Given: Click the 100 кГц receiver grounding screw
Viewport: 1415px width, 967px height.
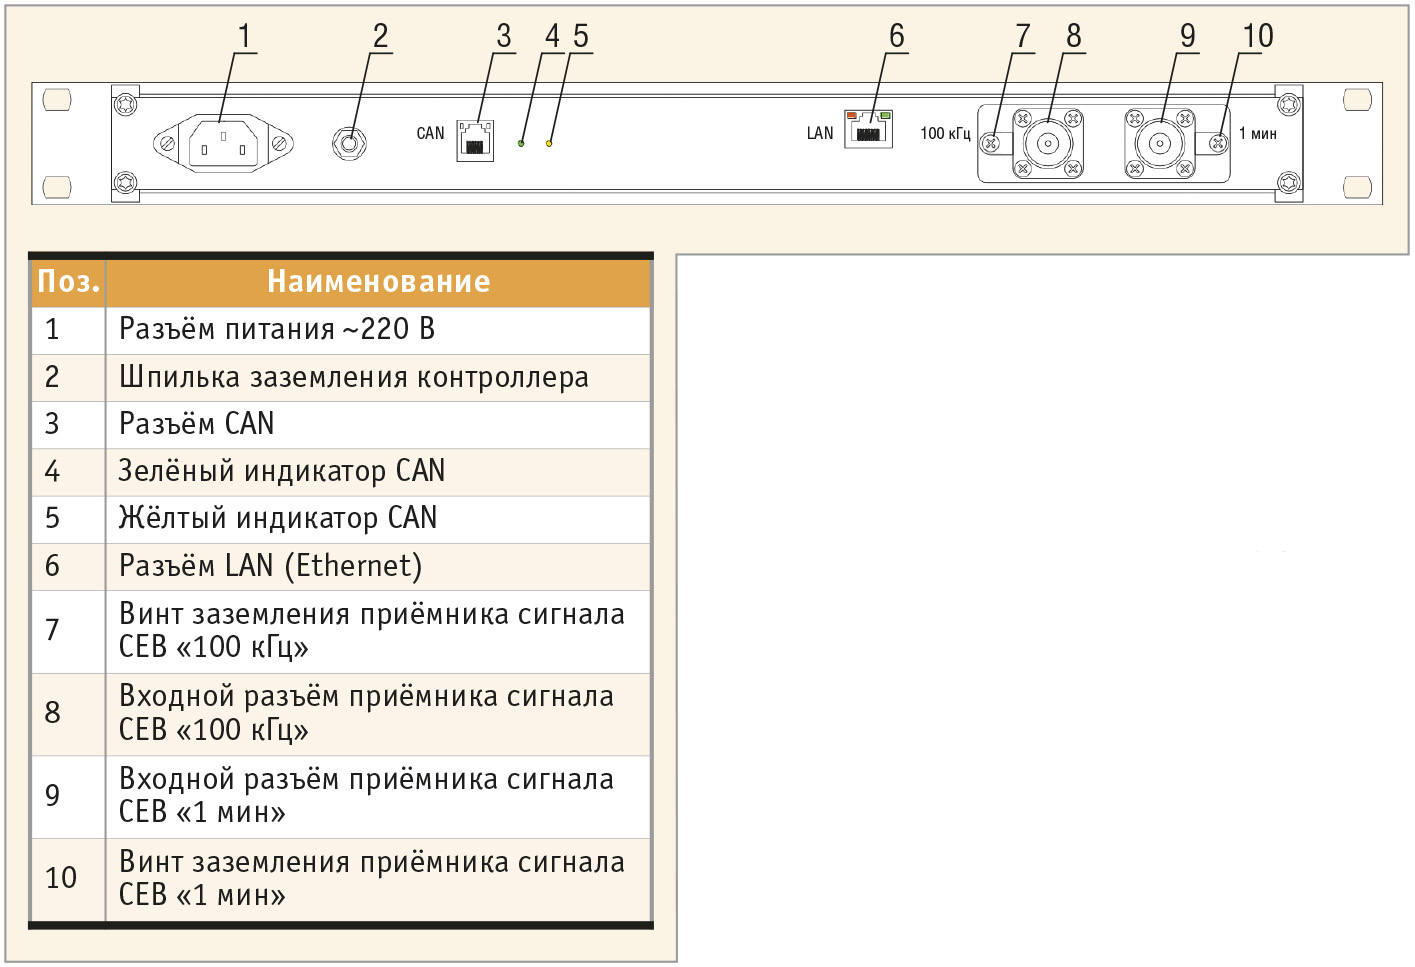Looking at the screenshot, I should point(991,143).
